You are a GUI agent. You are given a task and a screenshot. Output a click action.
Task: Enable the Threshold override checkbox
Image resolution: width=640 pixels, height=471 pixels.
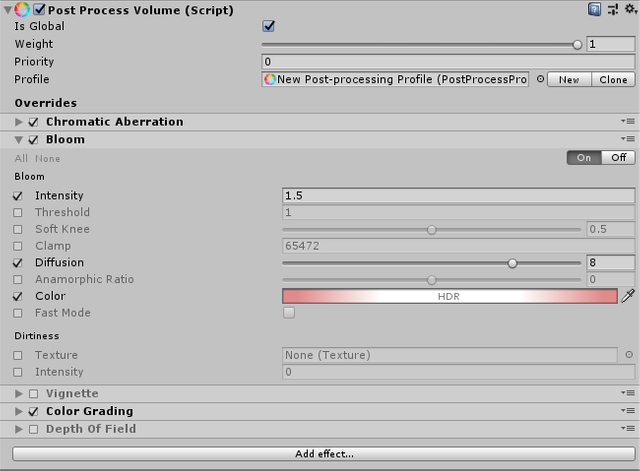pos(17,213)
